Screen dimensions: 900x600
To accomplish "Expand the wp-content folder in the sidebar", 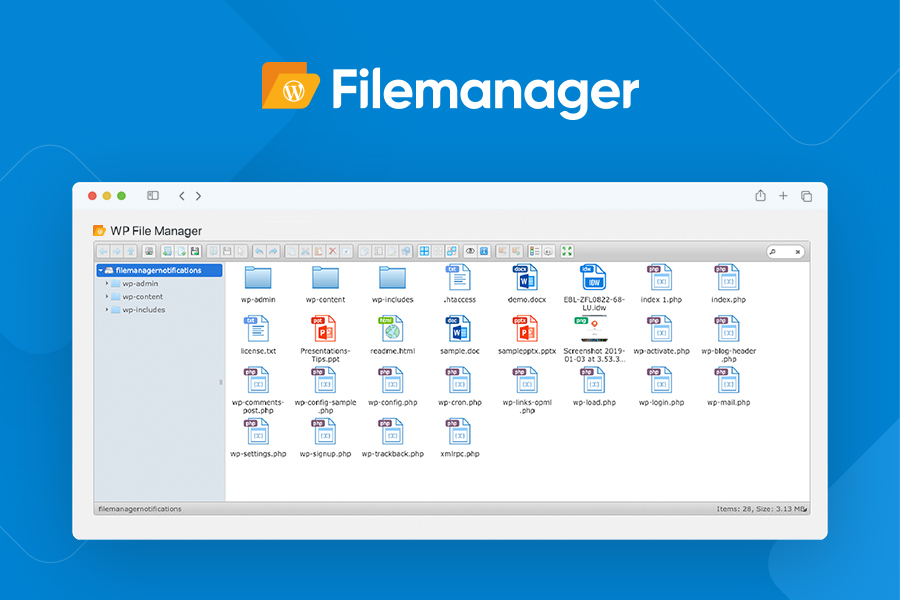I will pos(106,296).
